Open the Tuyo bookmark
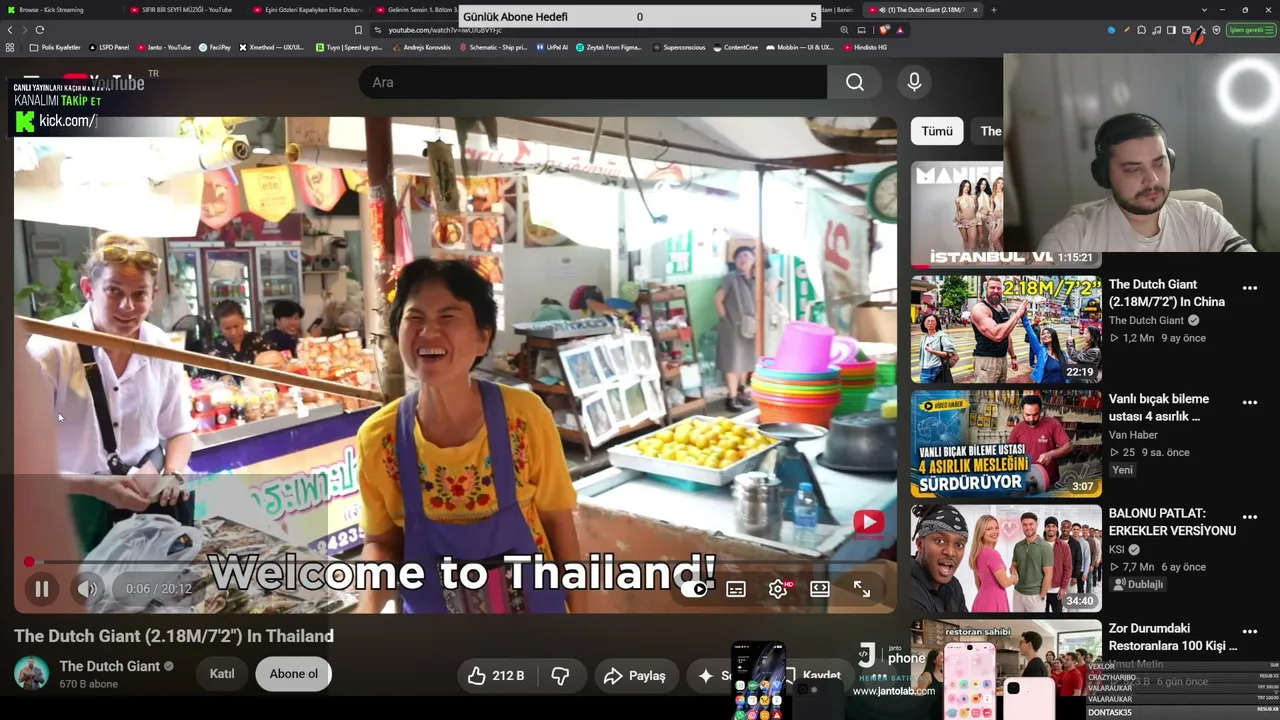This screenshot has height=720, width=1280. [349, 47]
